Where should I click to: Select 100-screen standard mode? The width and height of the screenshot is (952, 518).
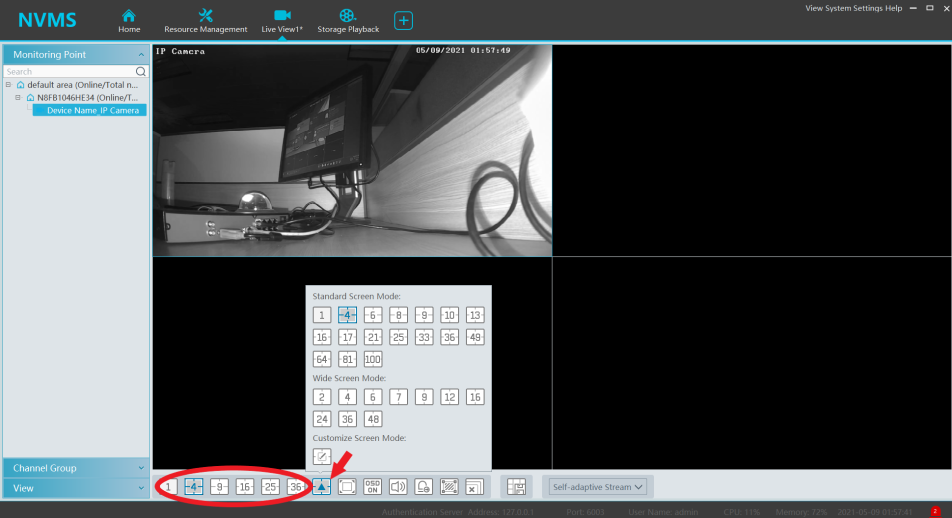tap(373, 359)
